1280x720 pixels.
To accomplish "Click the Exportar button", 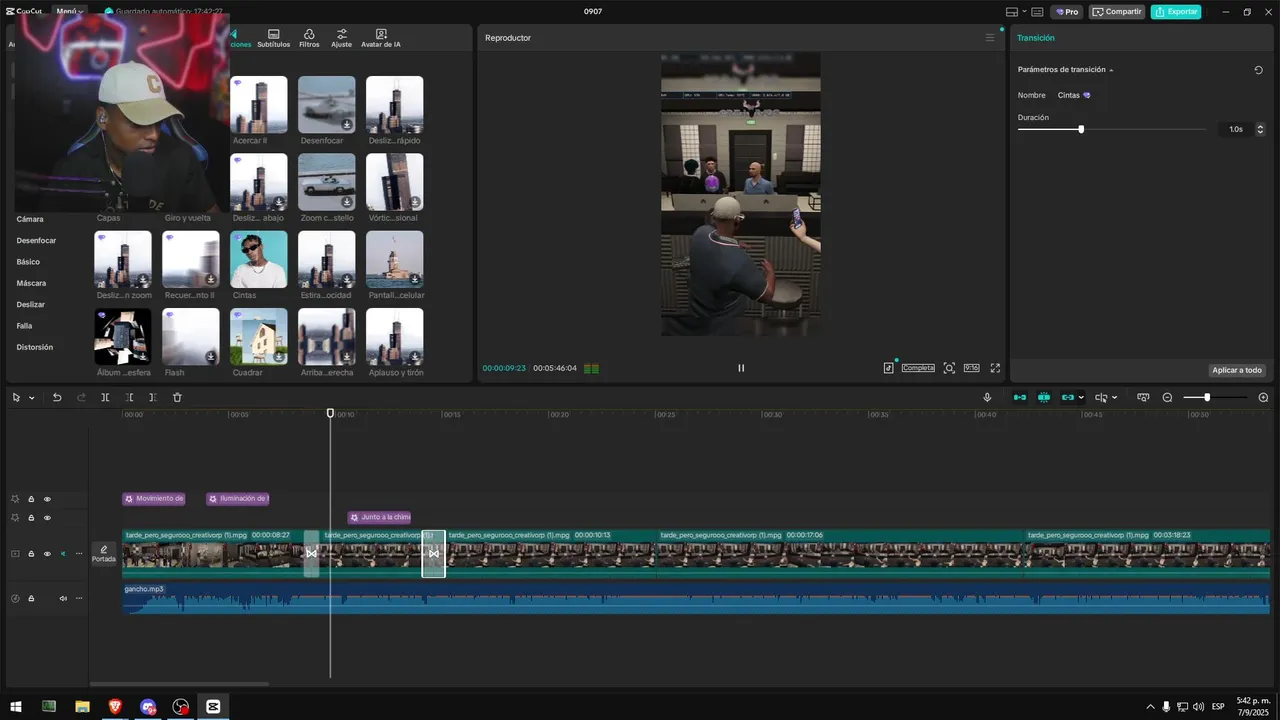I will pos(1176,12).
